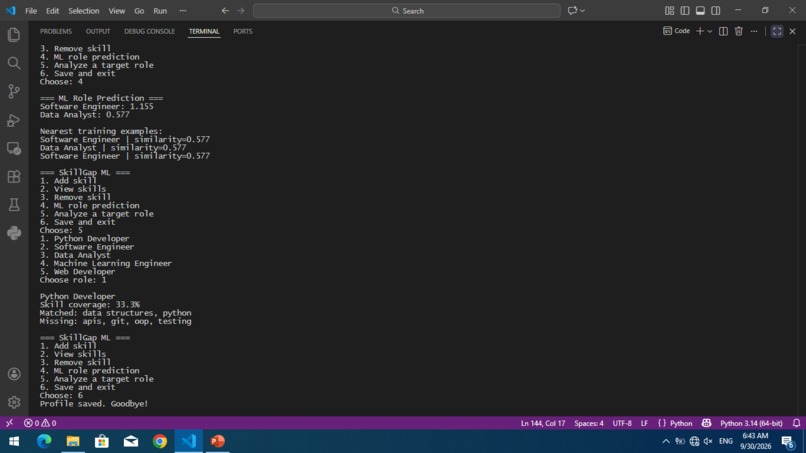
Task: Open Run and Debug view
Action: (x=14, y=120)
